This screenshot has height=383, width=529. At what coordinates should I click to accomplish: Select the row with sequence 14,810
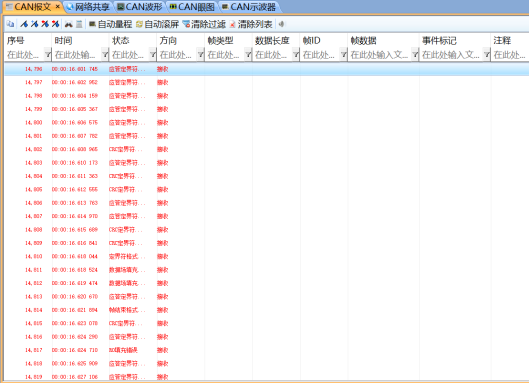[267, 256]
